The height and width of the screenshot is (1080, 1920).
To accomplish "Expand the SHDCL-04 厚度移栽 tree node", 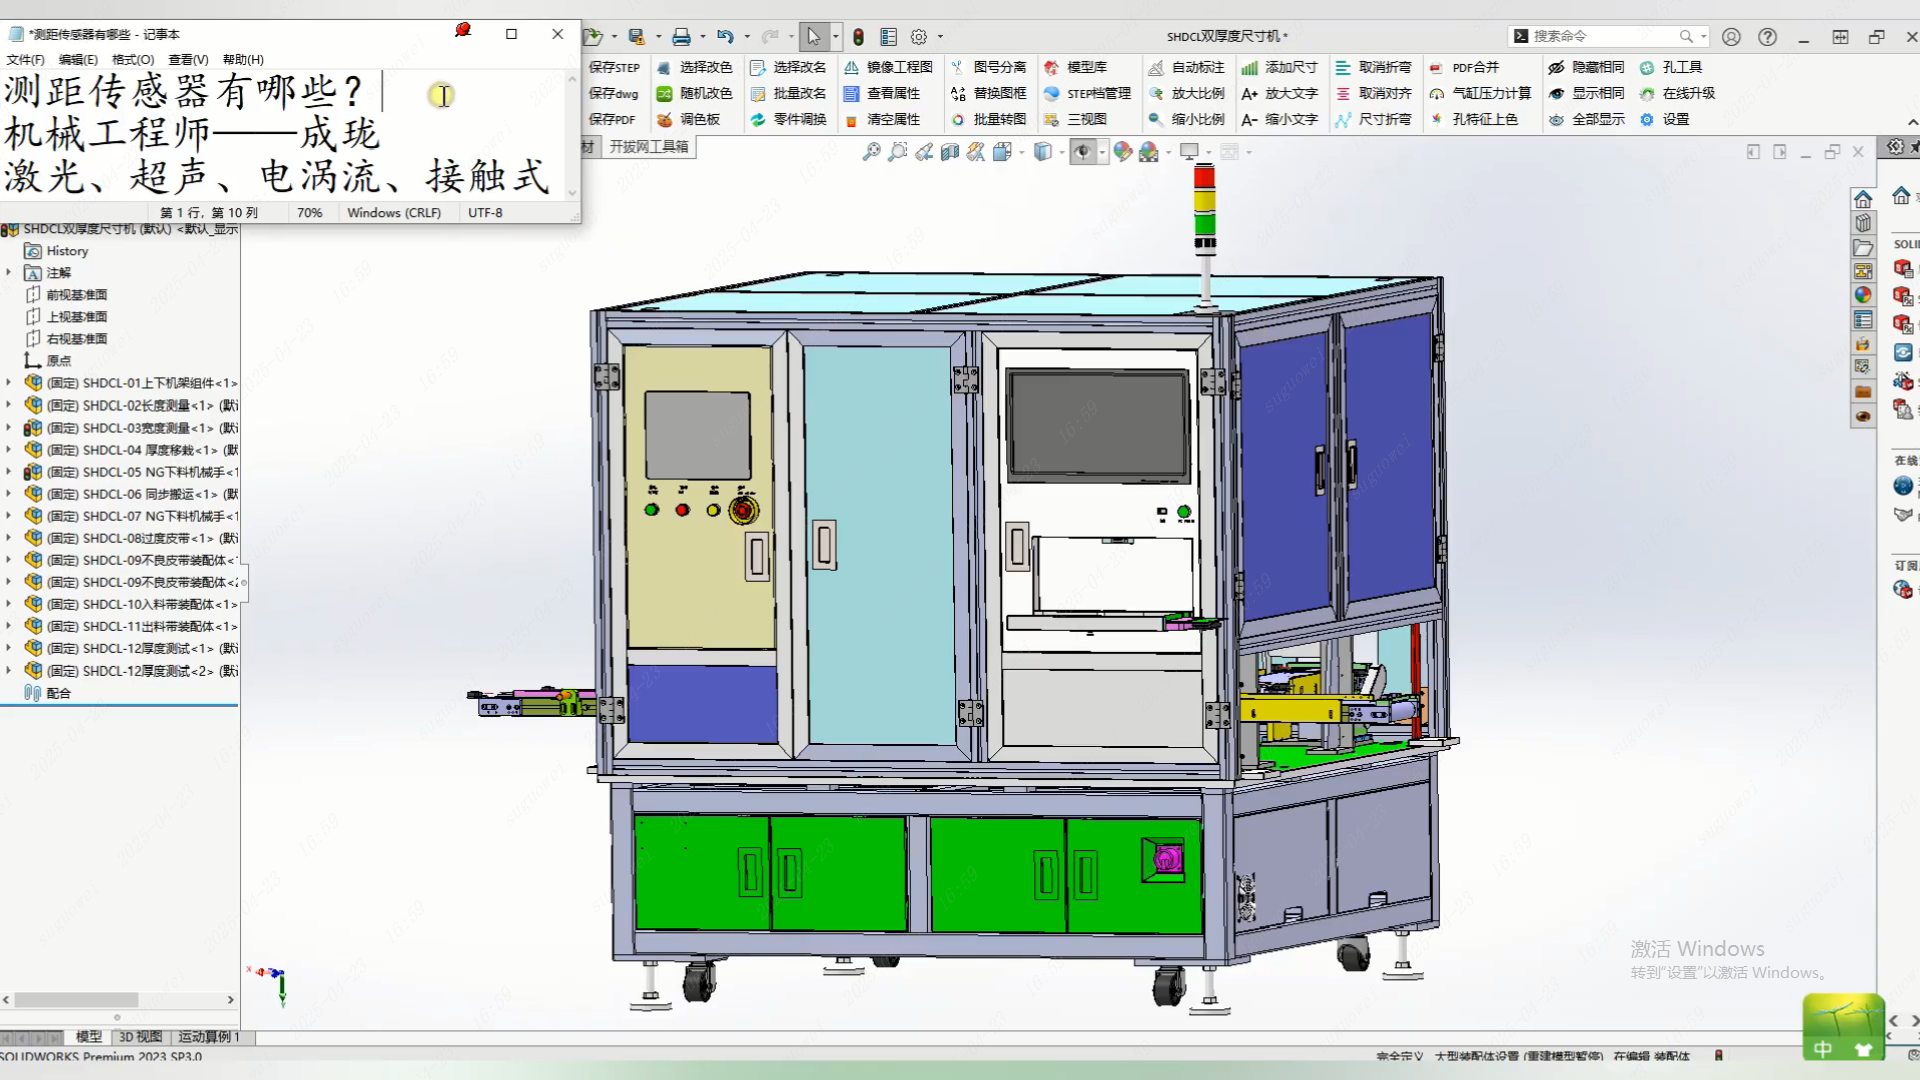I will pos(9,449).
